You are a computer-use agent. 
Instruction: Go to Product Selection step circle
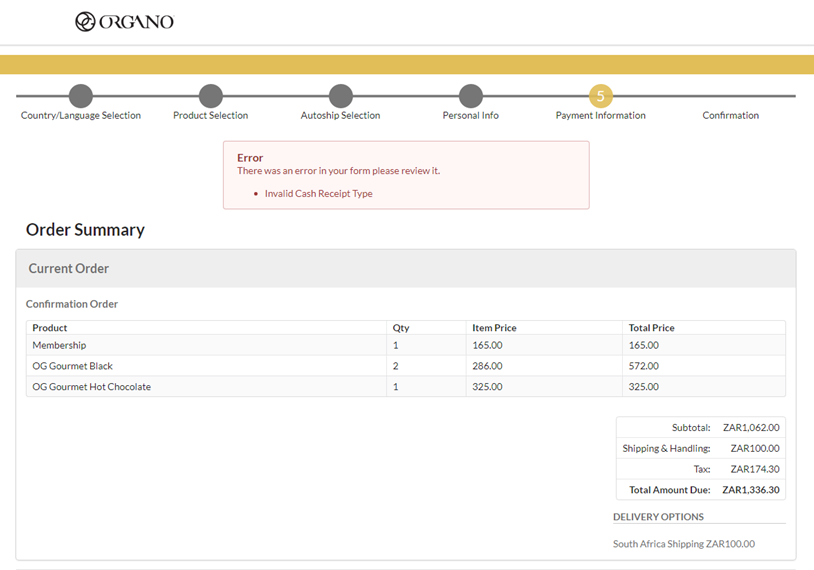pyautogui.click(x=211, y=96)
